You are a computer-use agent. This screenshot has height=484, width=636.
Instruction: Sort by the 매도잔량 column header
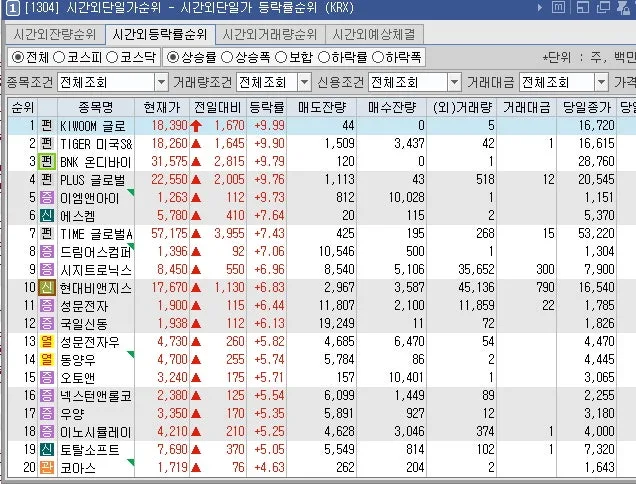pyautogui.click(x=322, y=108)
